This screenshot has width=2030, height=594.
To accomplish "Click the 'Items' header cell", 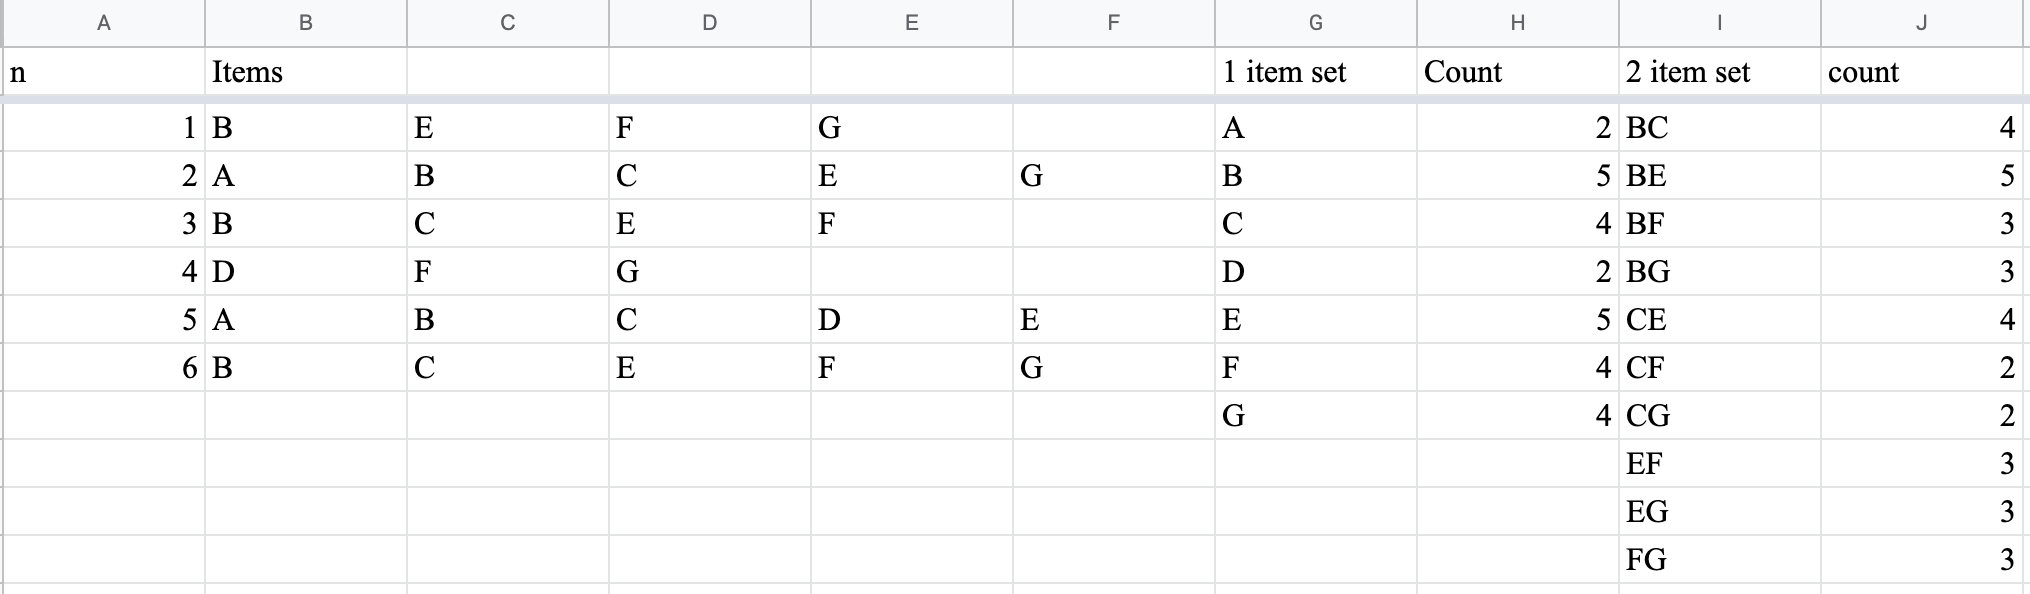I will [306, 72].
